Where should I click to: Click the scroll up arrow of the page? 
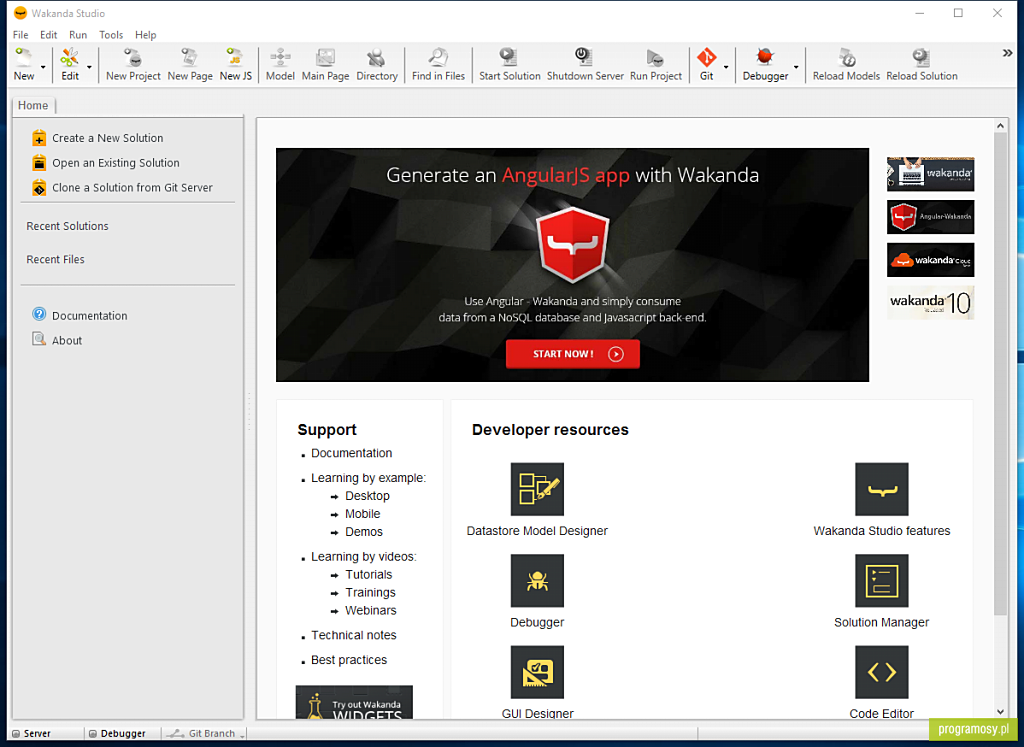point(1000,125)
